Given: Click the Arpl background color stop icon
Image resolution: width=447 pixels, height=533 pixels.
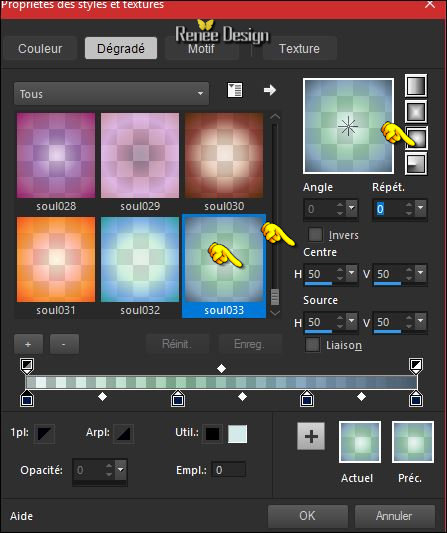Looking at the screenshot, I should click(123, 433).
